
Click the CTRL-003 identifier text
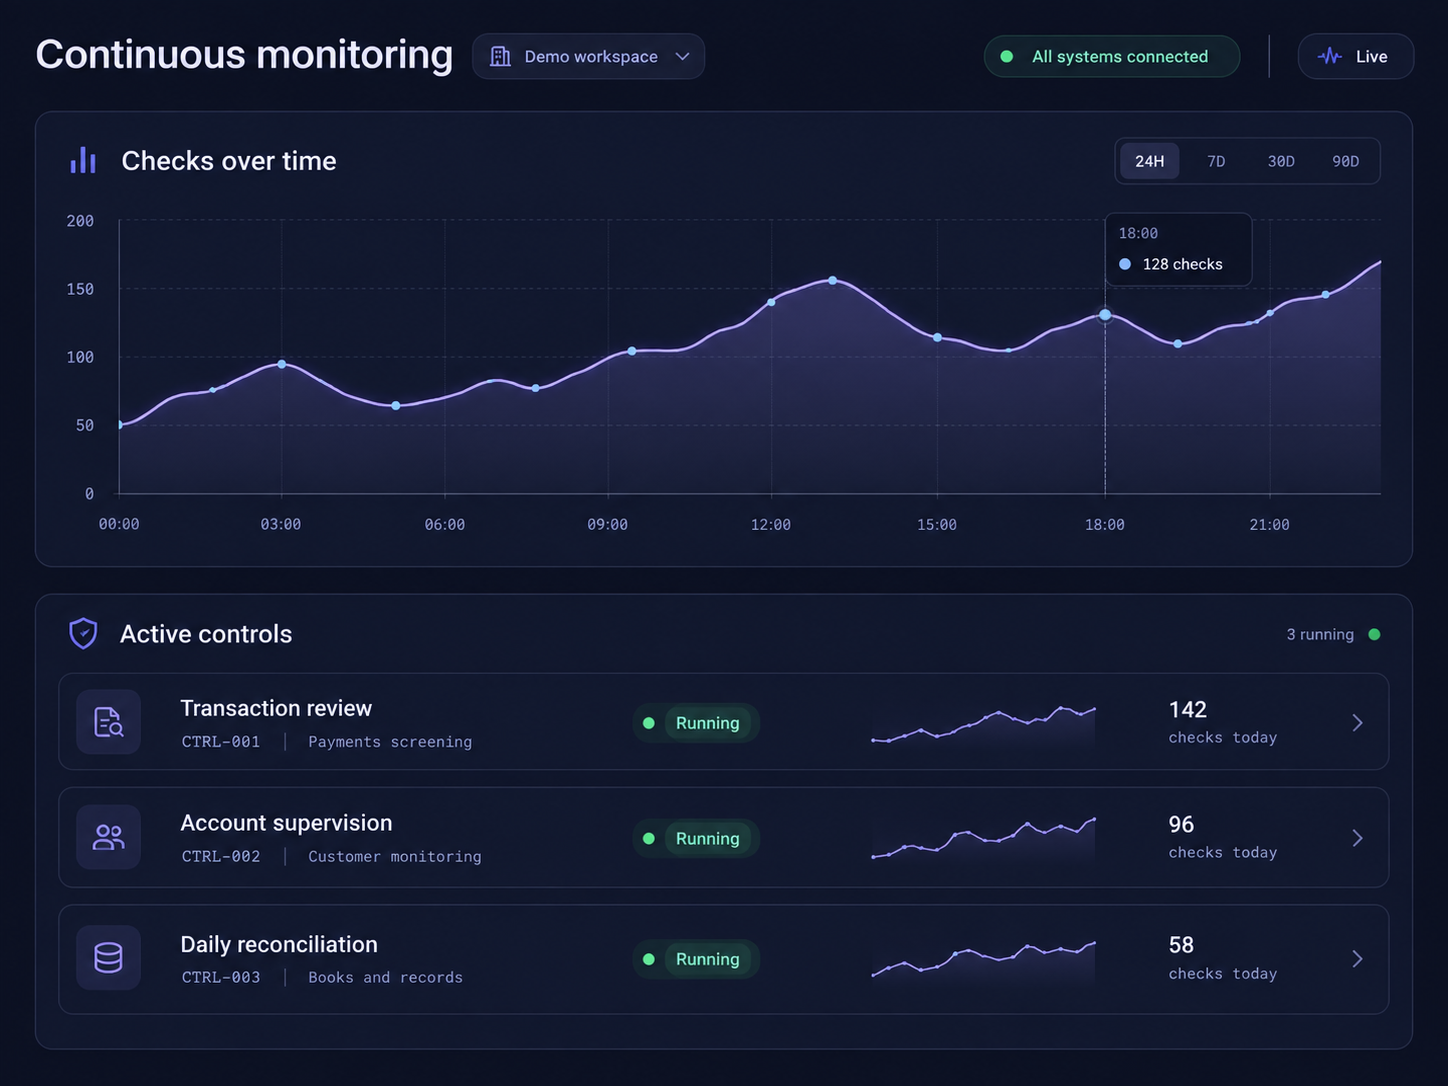click(x=221, y=978)
